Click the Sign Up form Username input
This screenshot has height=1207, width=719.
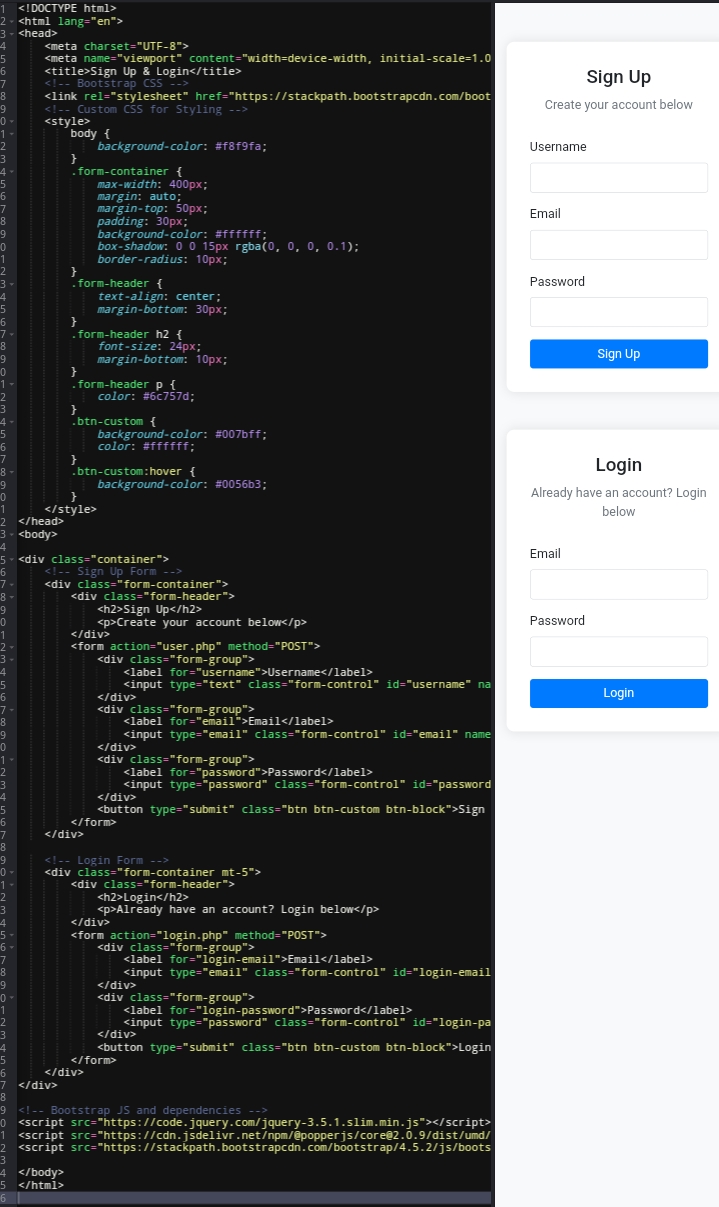[x=618, y=178]
